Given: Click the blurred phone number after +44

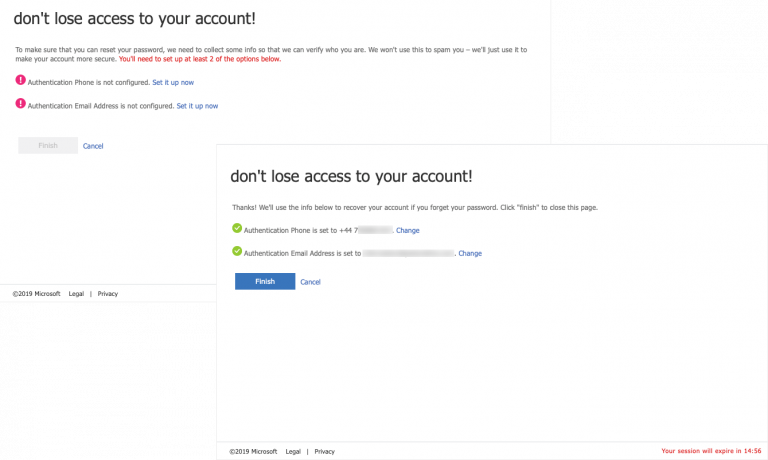Looking at the screenshot, I should click(x=375, y=230).
